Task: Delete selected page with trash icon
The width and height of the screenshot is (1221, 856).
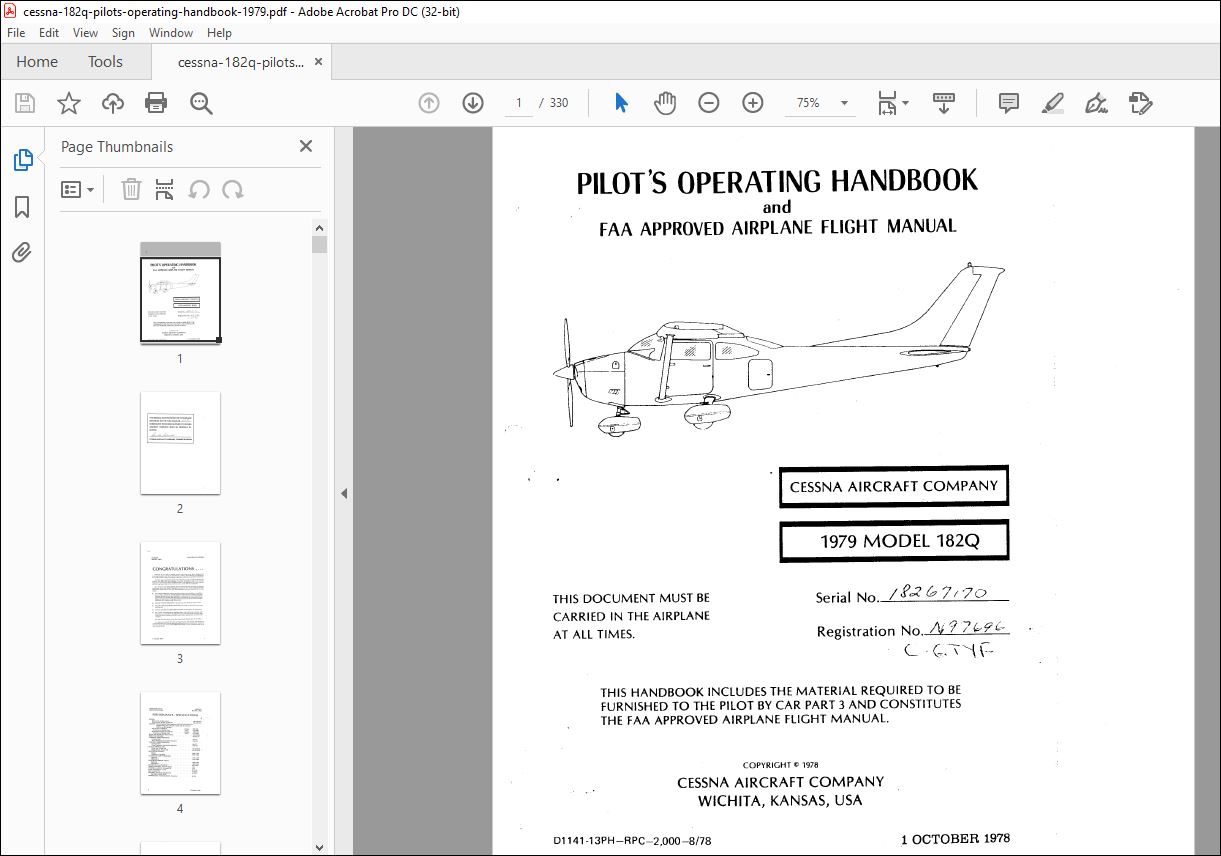Action: (131, 189)
